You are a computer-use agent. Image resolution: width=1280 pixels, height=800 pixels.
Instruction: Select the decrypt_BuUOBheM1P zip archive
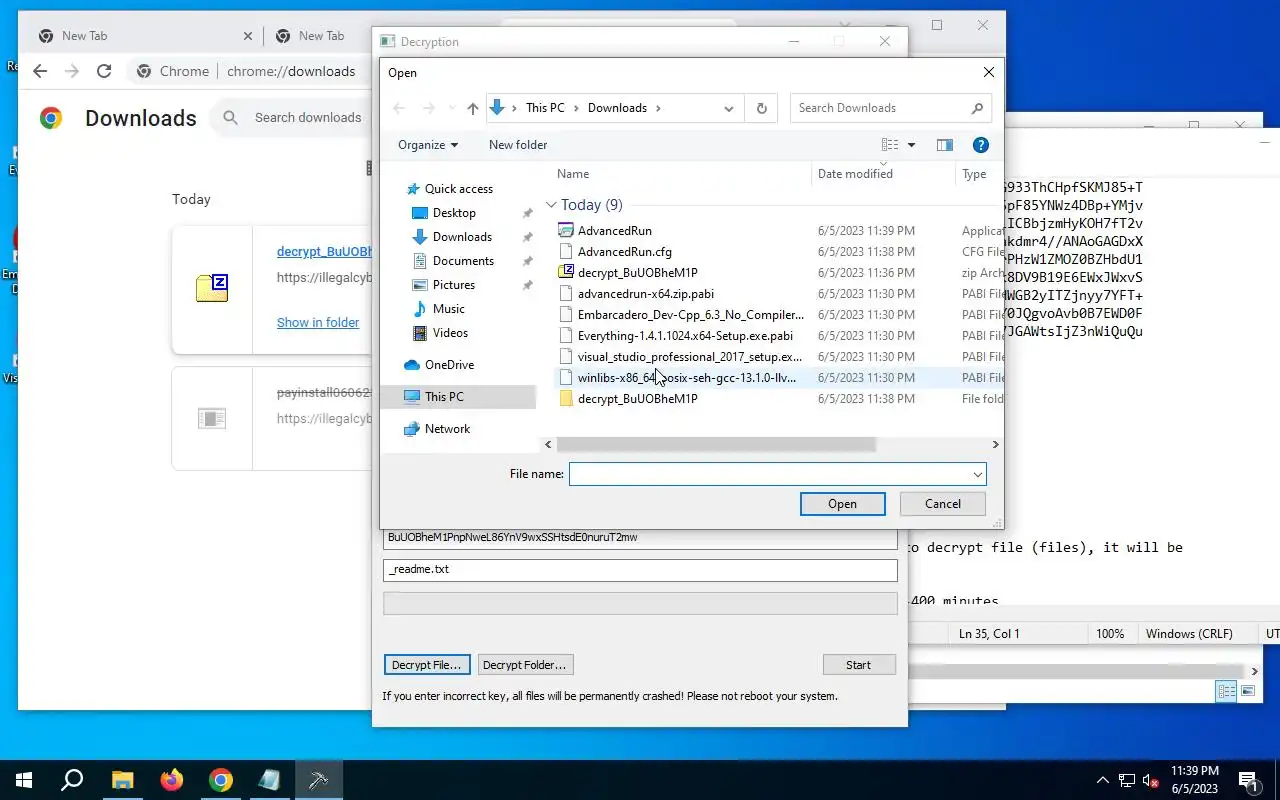(x=637, y=273)
